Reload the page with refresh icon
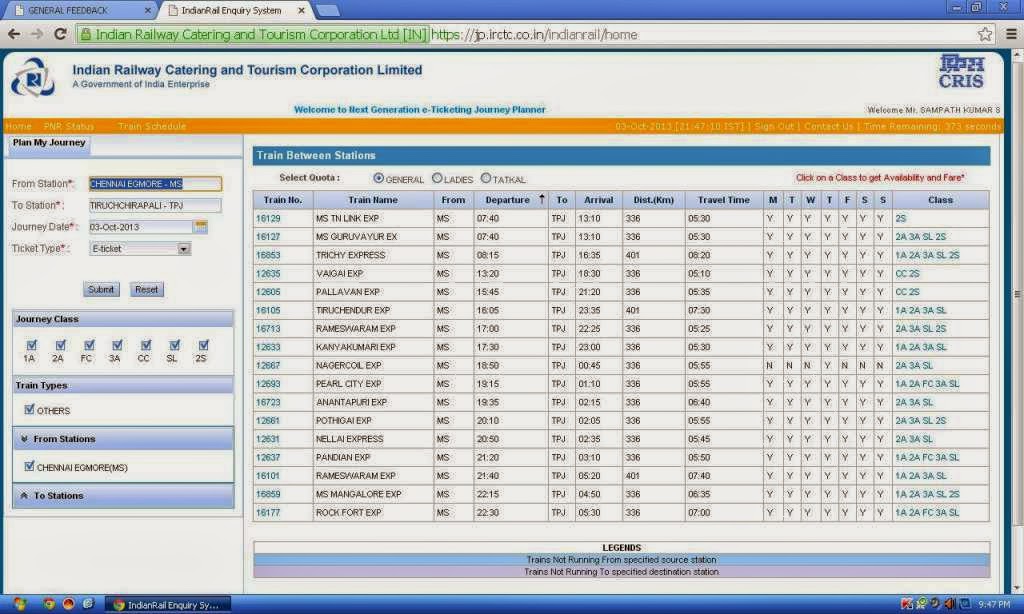 pyautogui.click(x=60, y=34)
